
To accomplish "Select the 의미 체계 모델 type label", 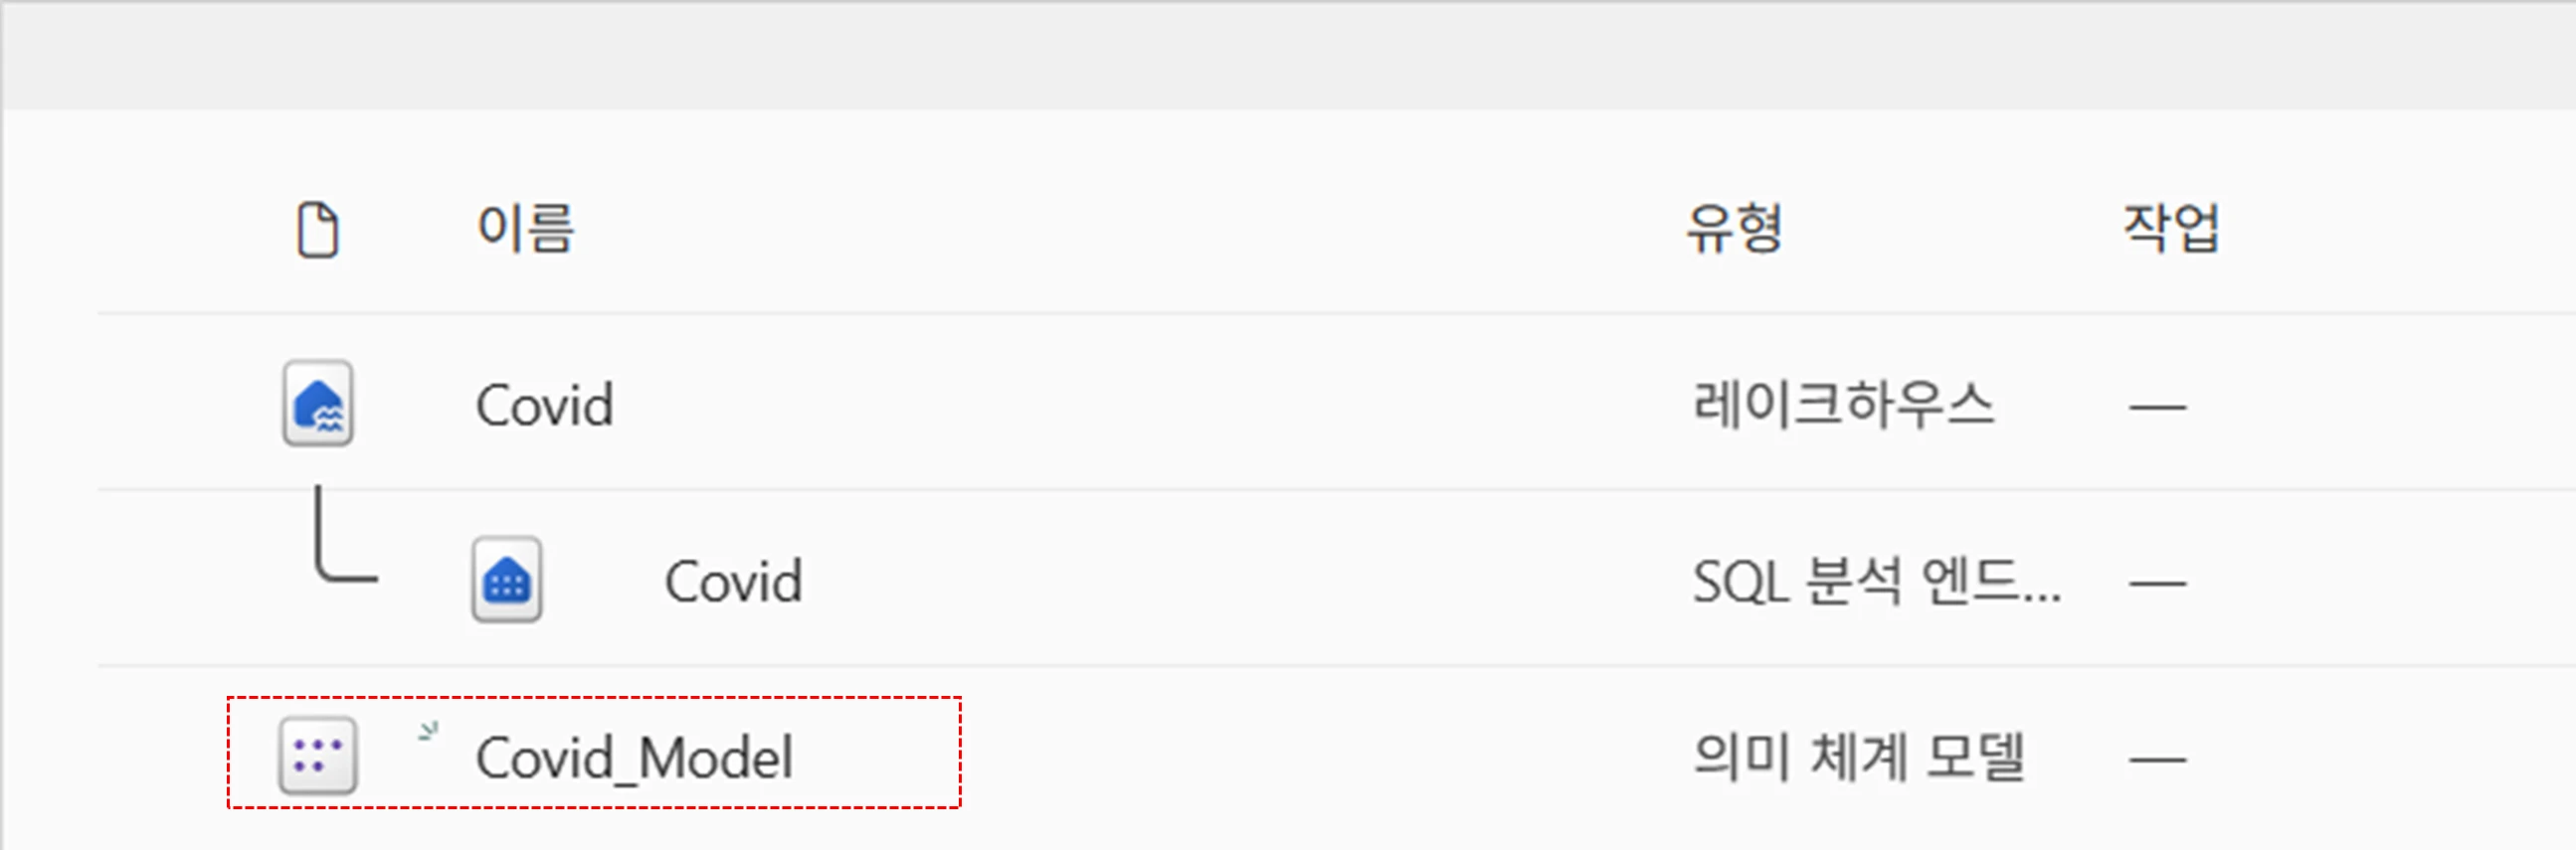I will (1858, 757).
